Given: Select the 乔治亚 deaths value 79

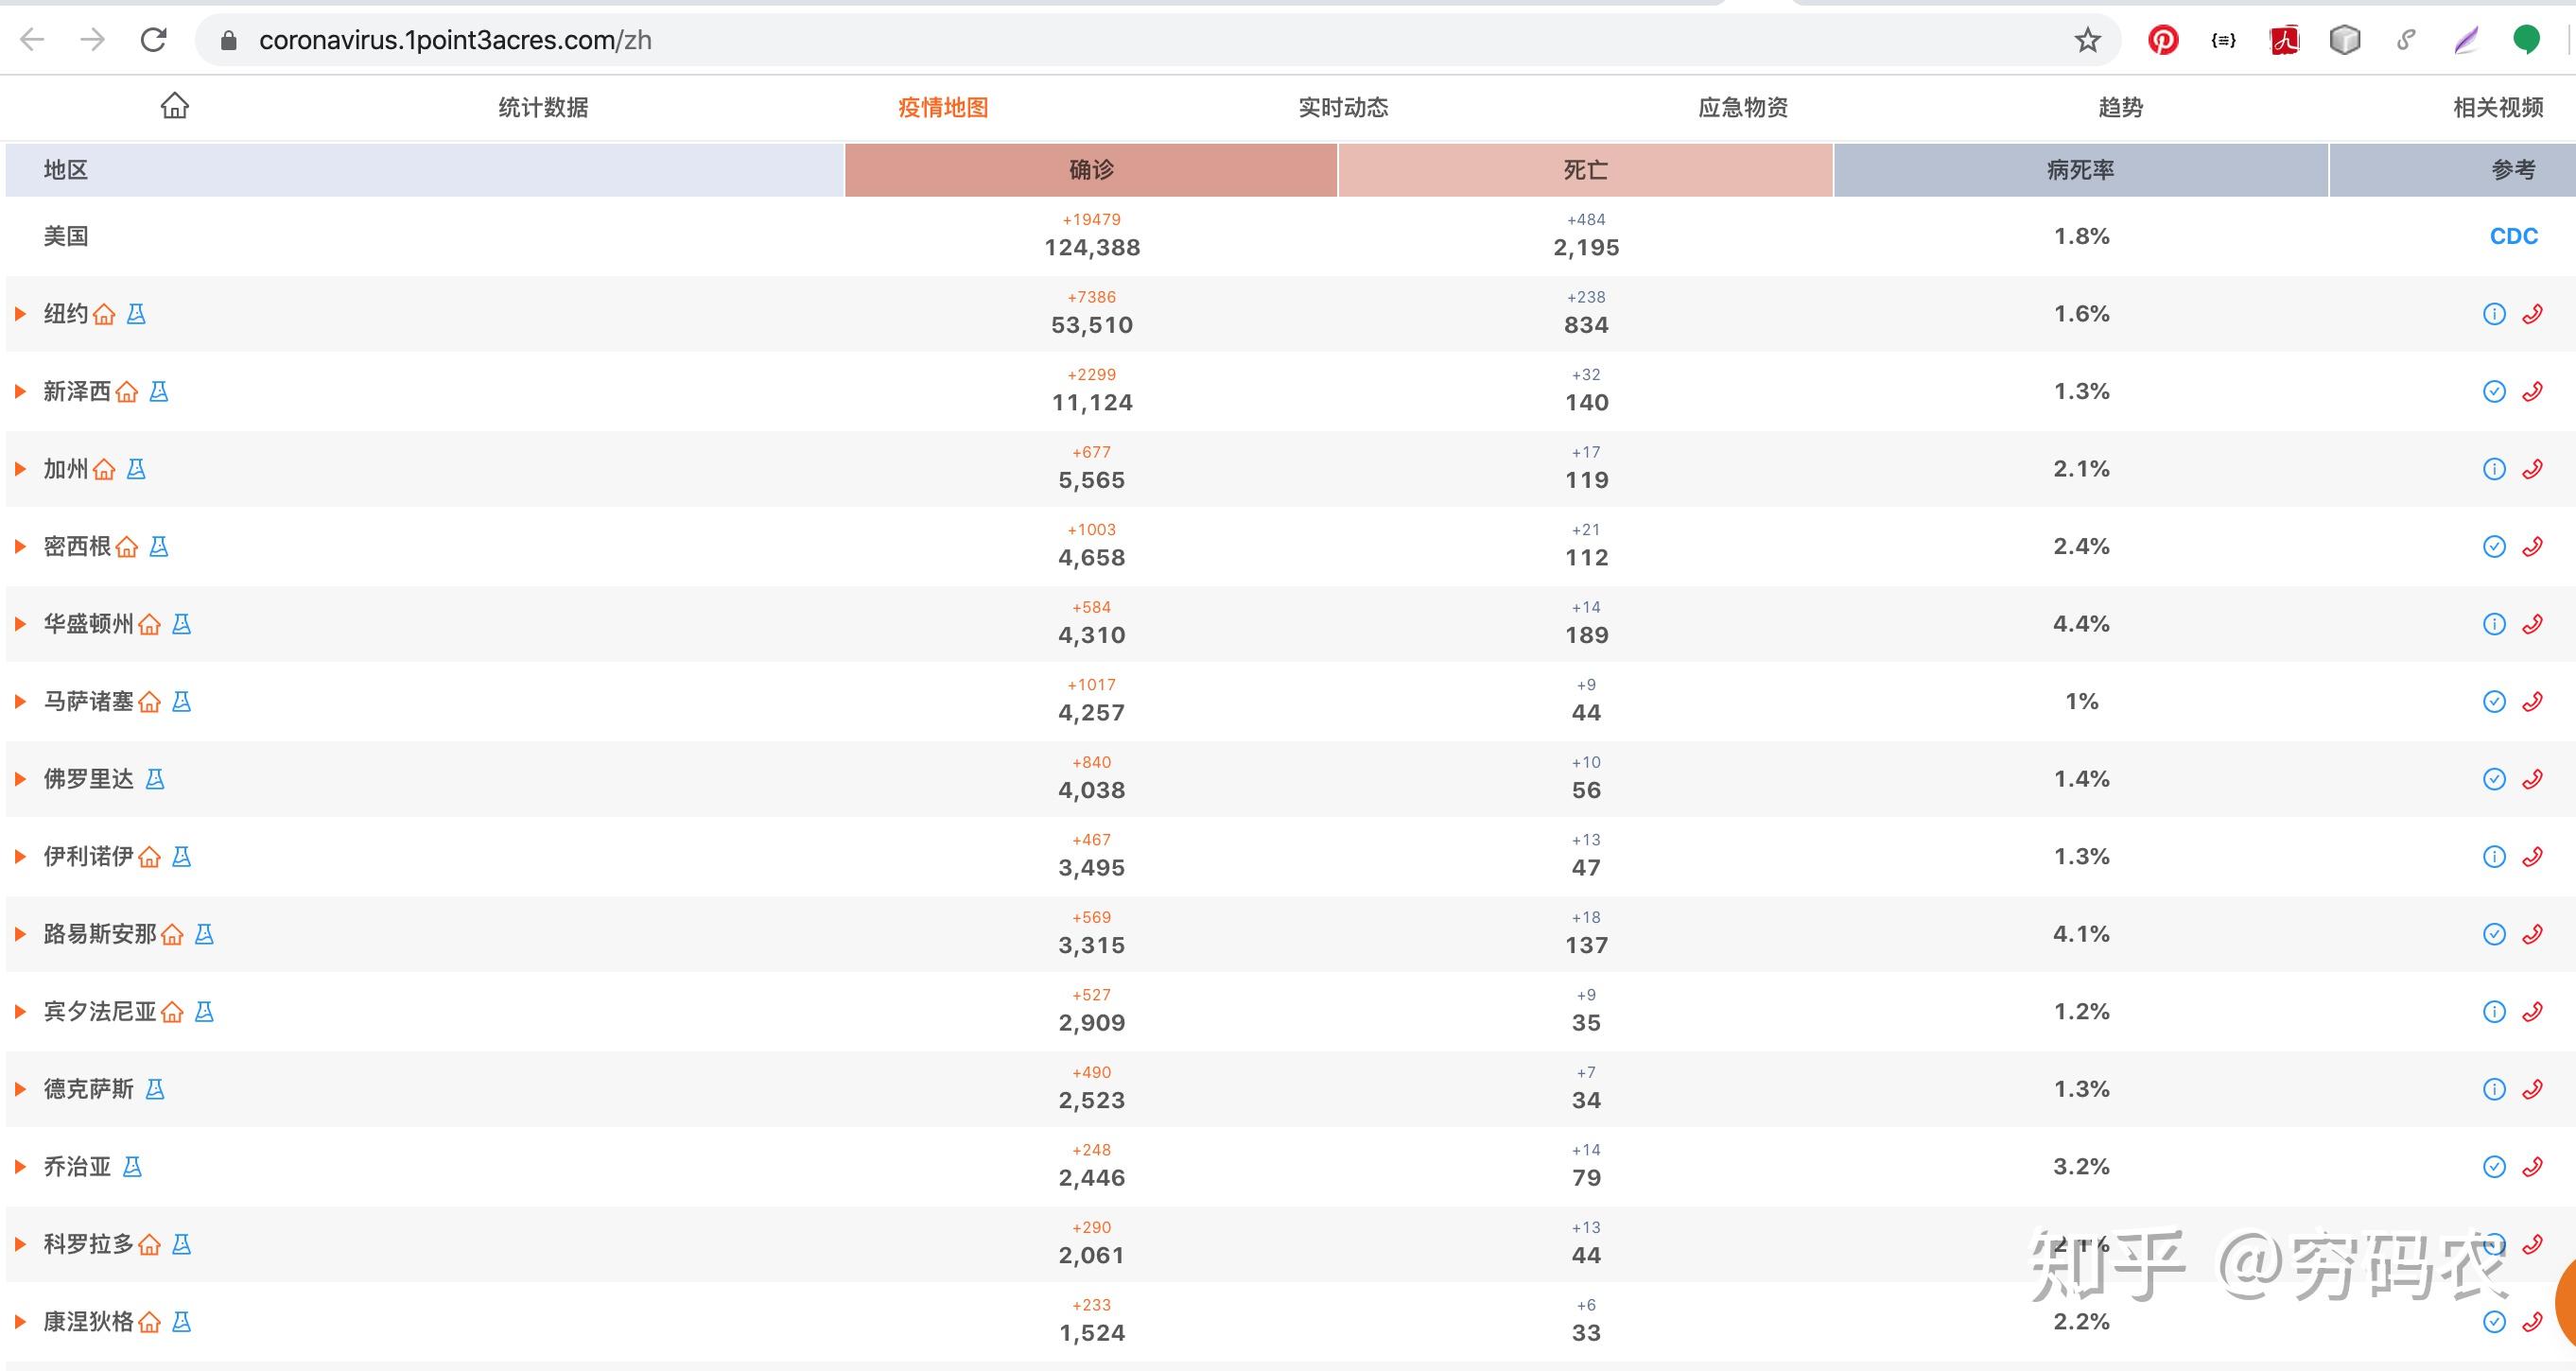Looking at the screenshot, I should (x=1586, y=1178).
